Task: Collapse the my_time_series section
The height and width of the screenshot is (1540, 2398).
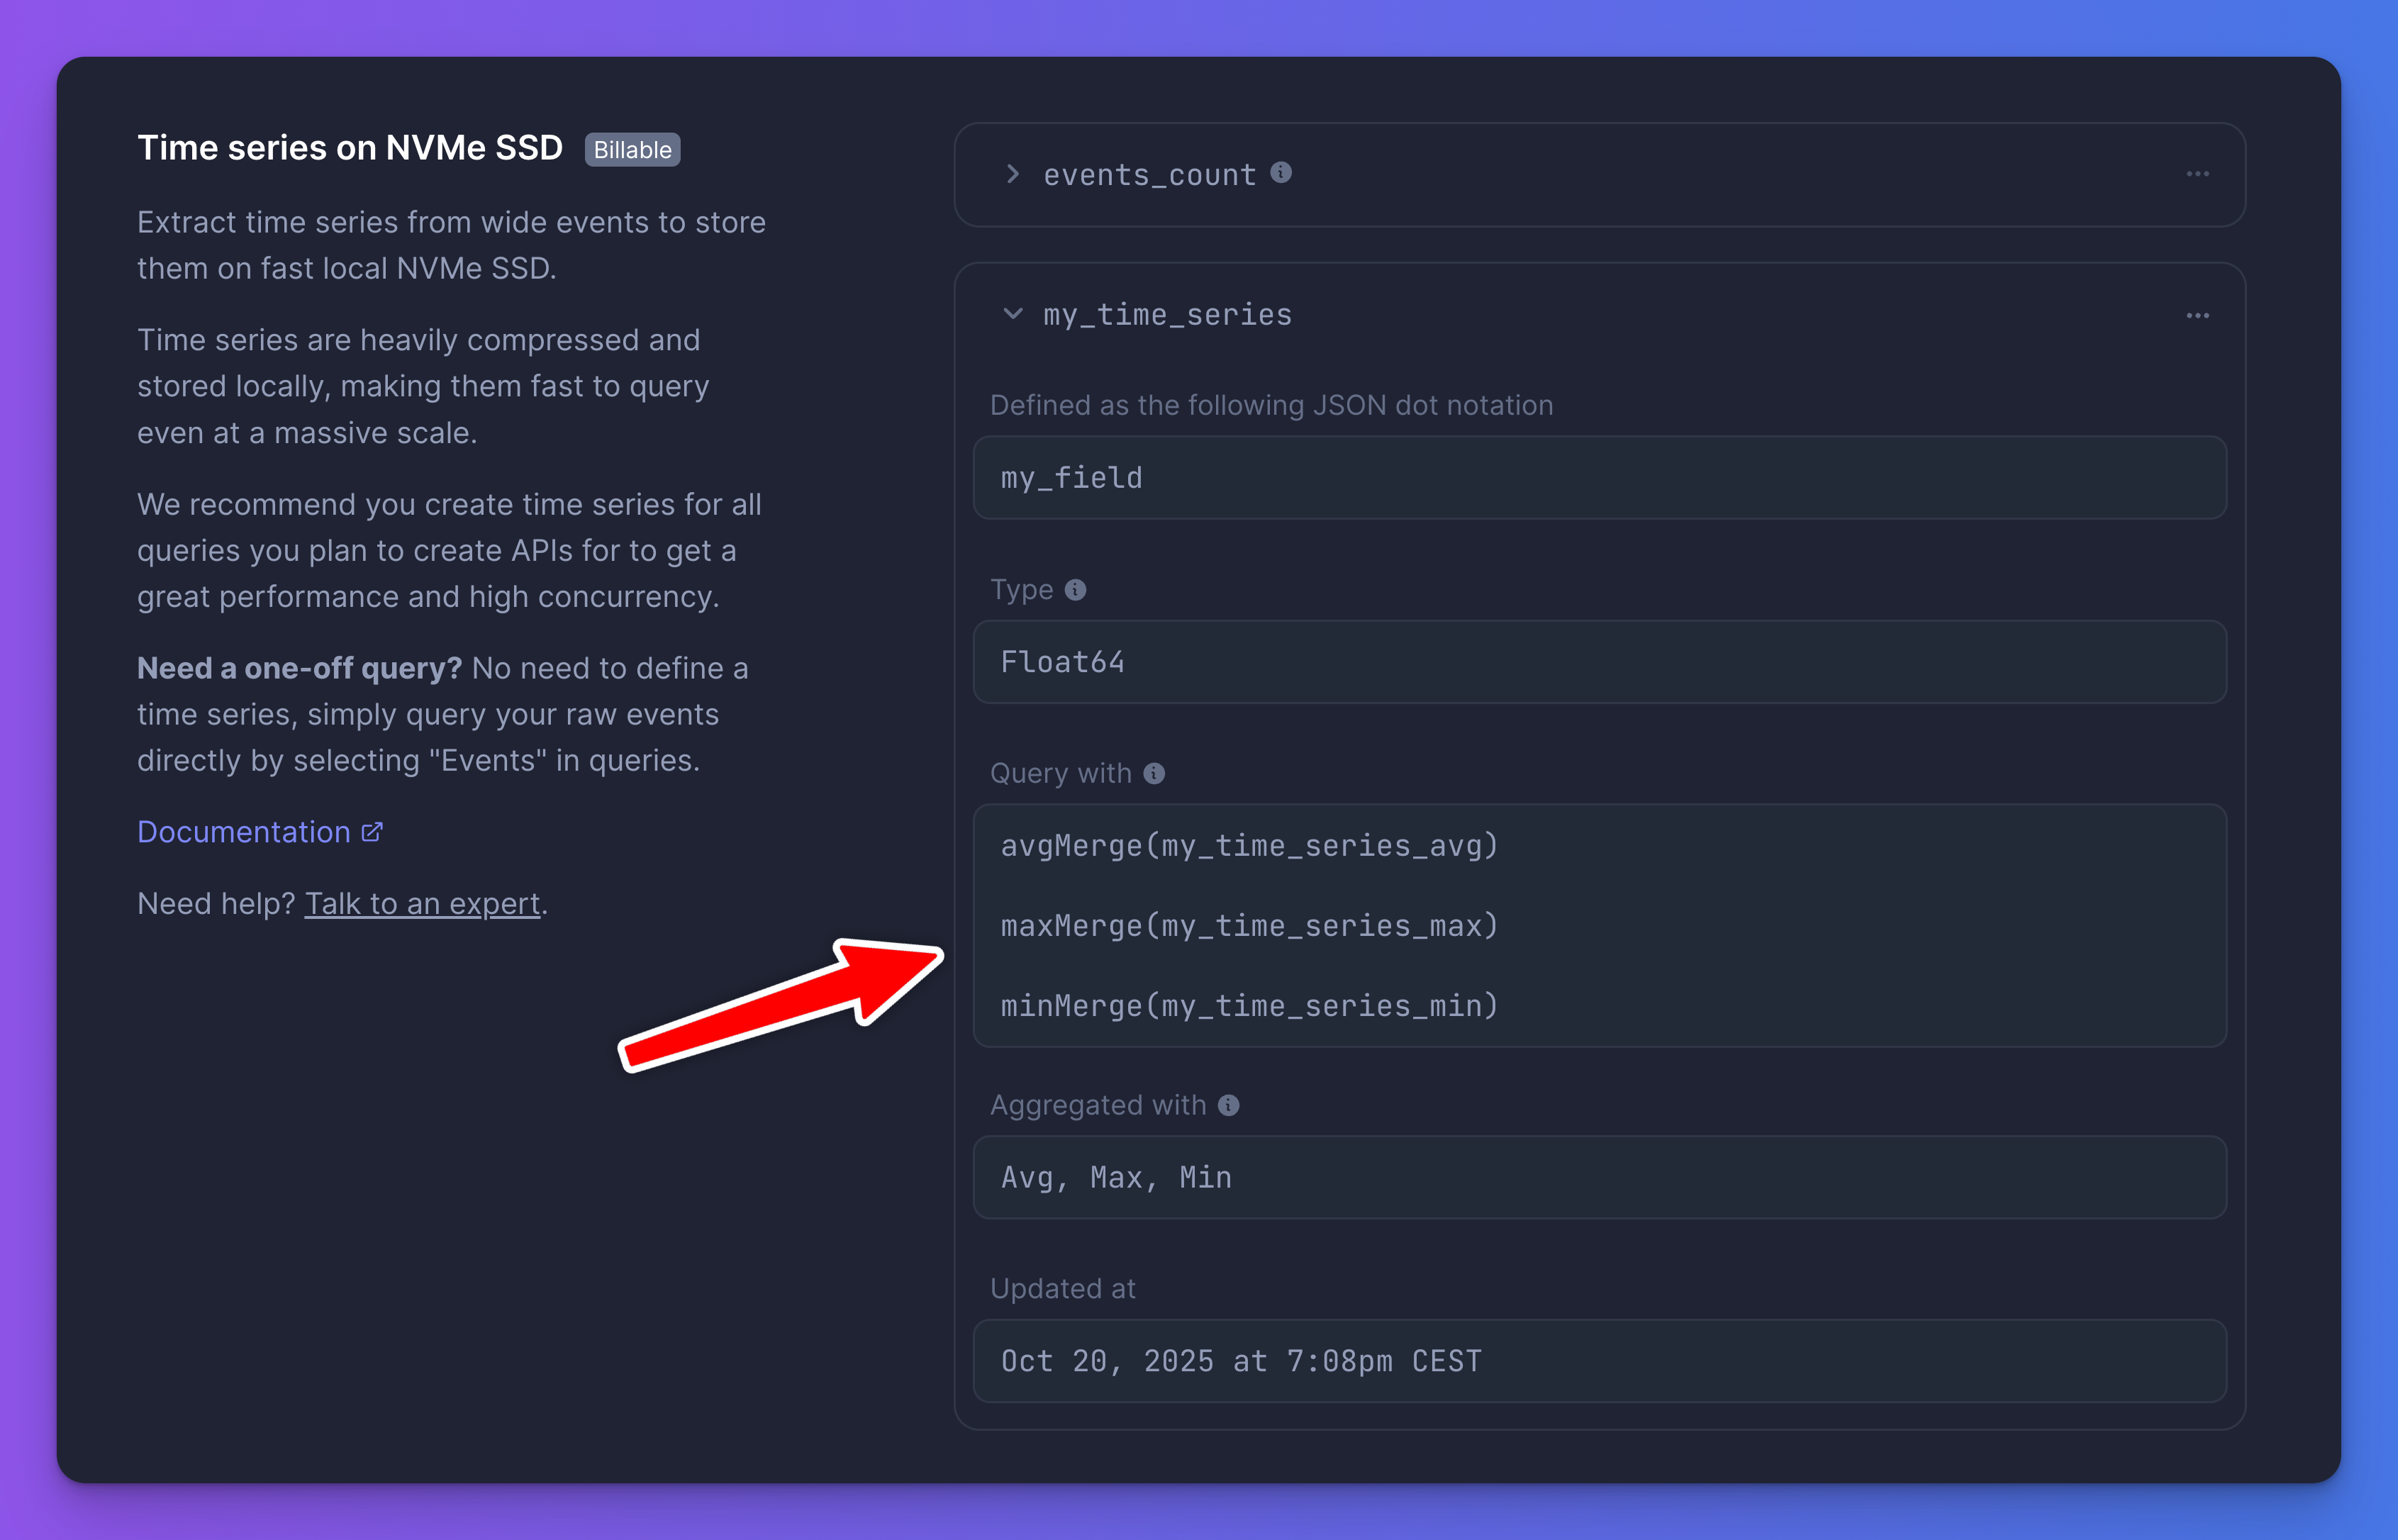Action: (x=1013, y=314)
